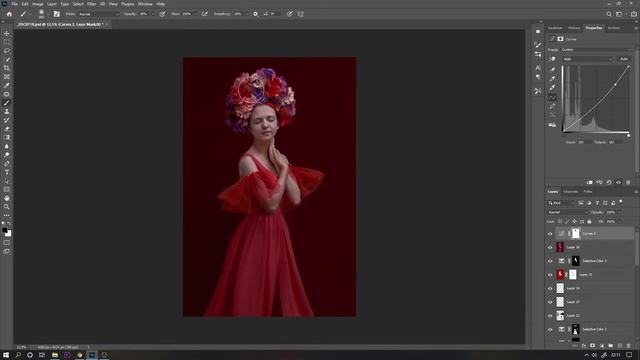
Task: Hide the Selective Color 2 layer
Action: tap(550, 261)
